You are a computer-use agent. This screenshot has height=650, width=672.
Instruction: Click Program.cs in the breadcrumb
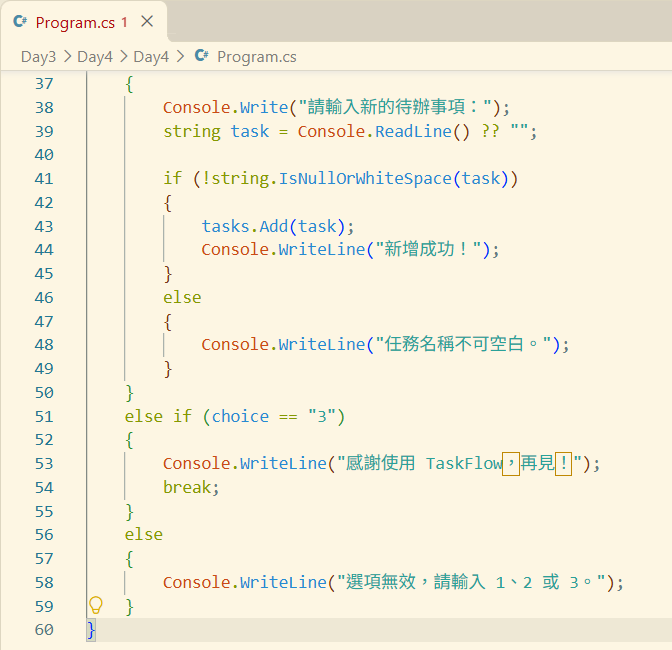pyautogui.click(x=257, y=57)
